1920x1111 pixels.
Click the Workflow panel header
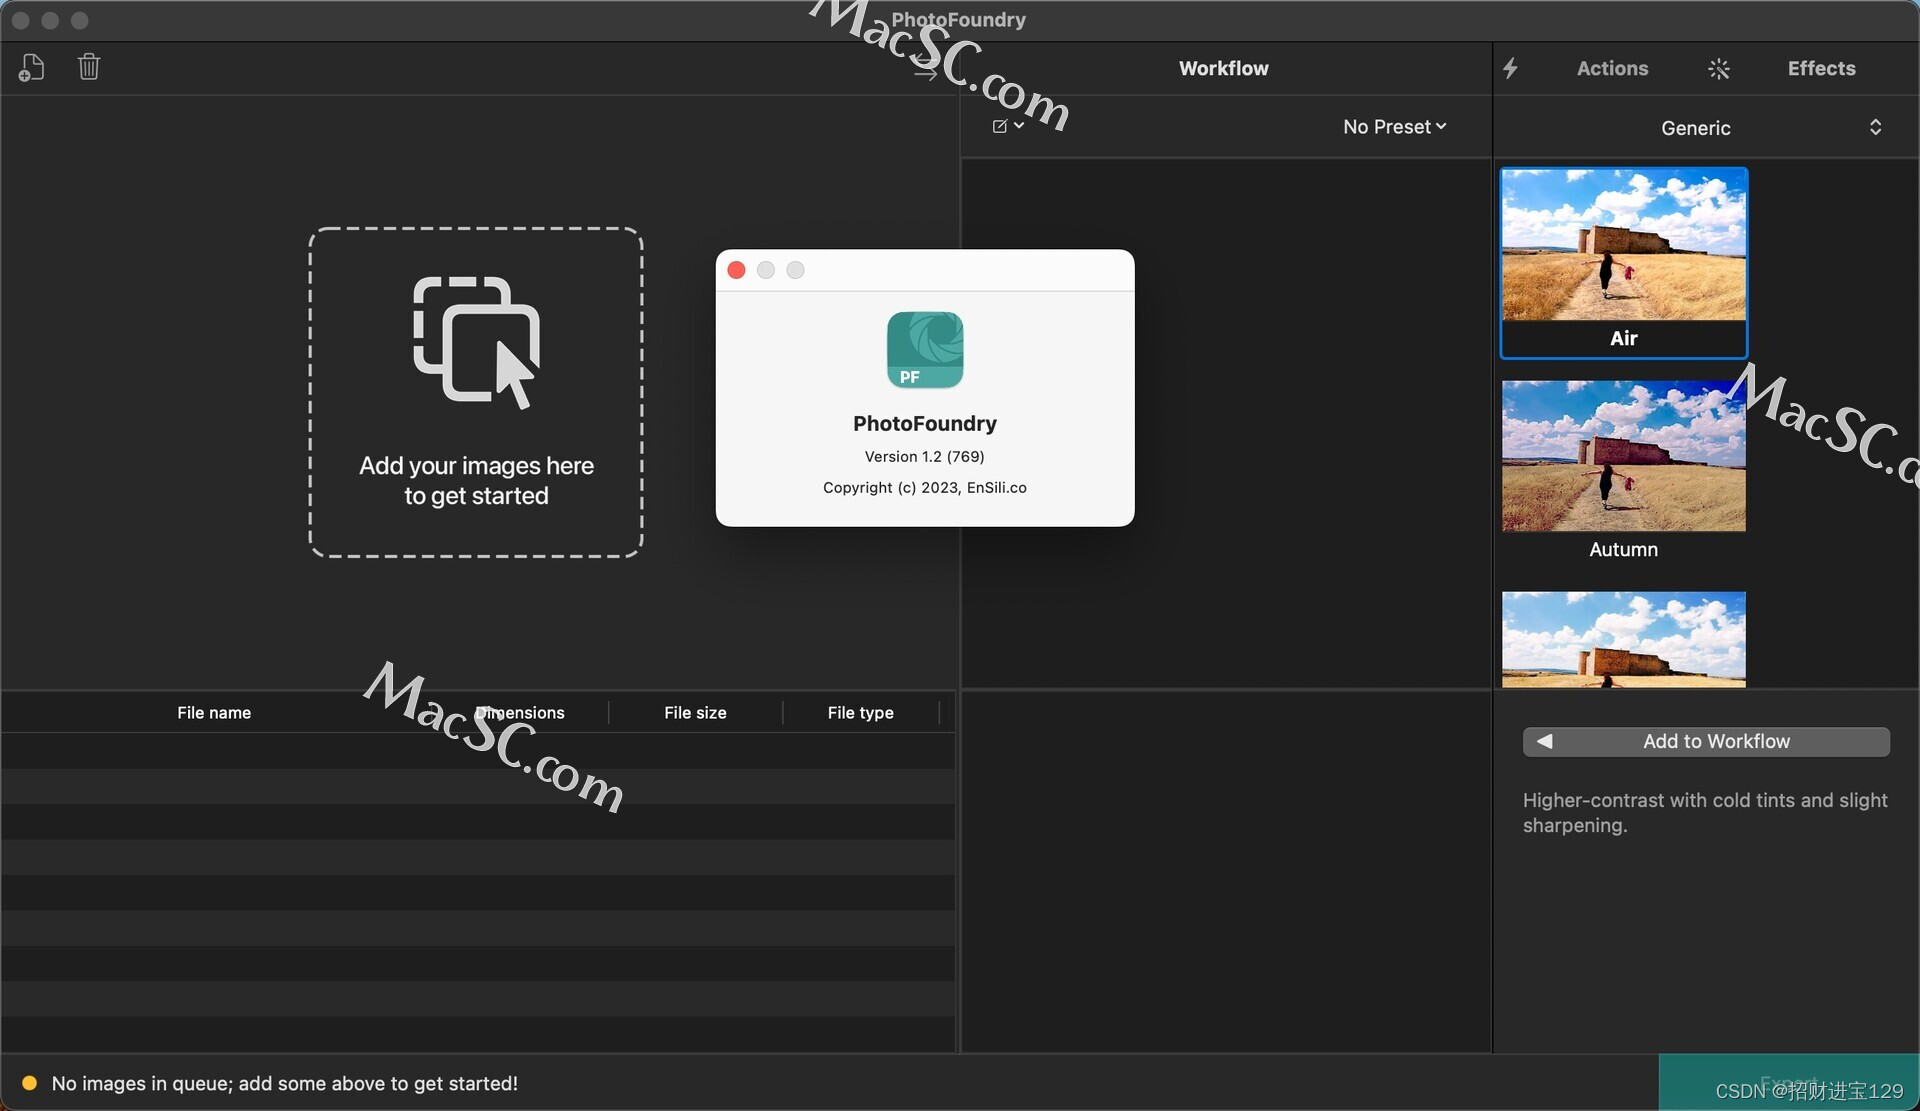tap(1223, 68)
